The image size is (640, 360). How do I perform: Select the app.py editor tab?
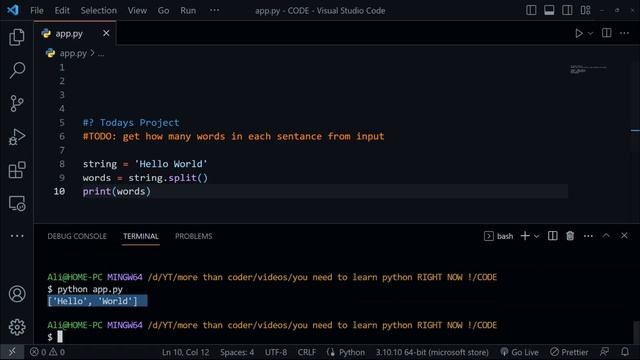pos(75,33)
